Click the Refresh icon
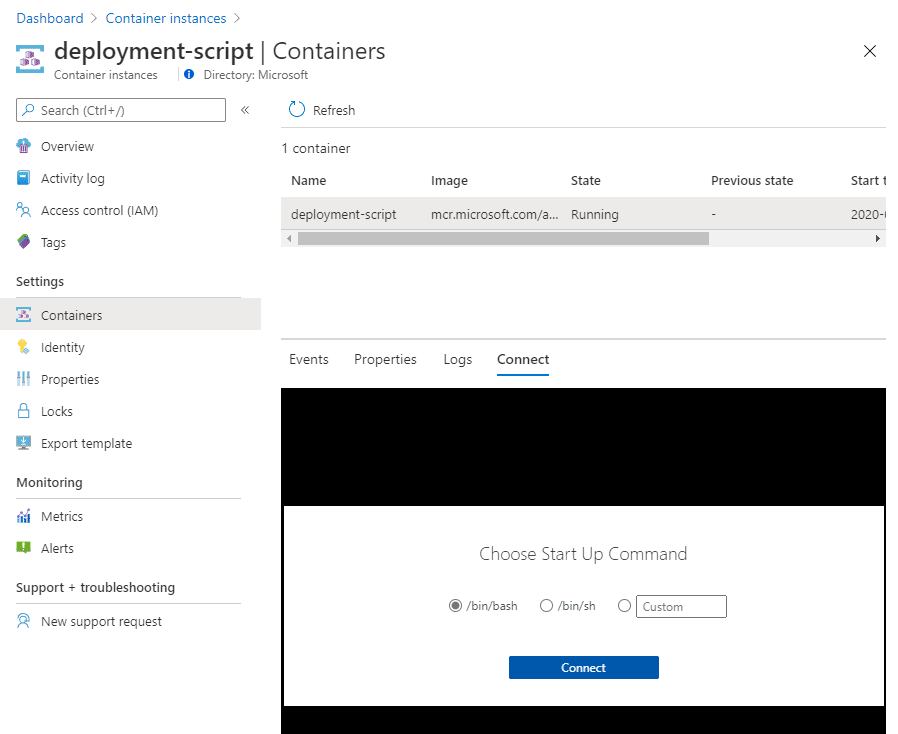The image size is (898, 734). tap(297, 109)
